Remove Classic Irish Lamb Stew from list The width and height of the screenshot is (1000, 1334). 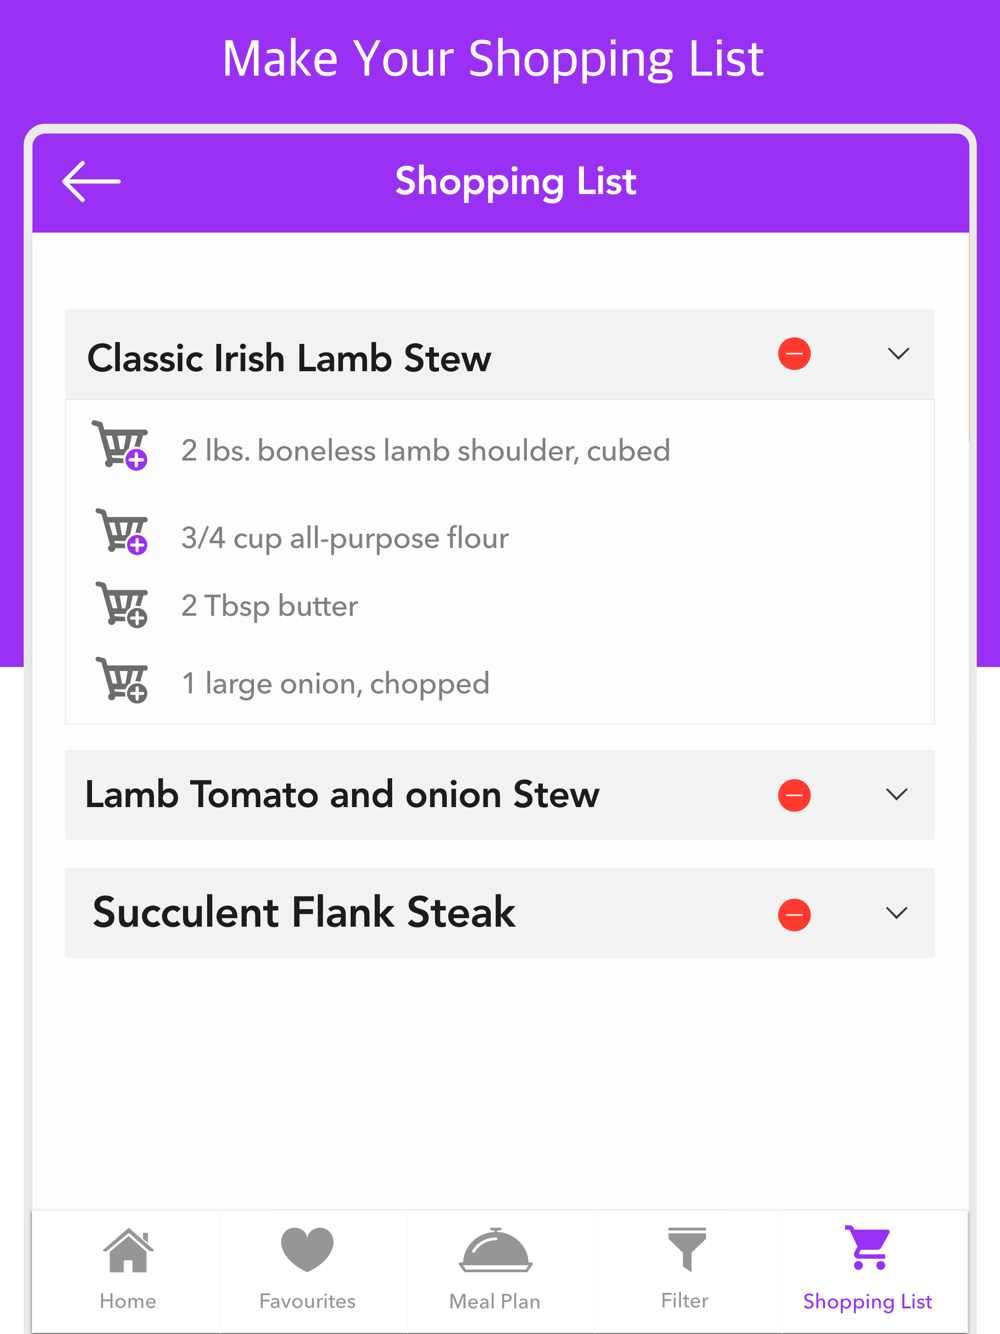click(794, 354)
